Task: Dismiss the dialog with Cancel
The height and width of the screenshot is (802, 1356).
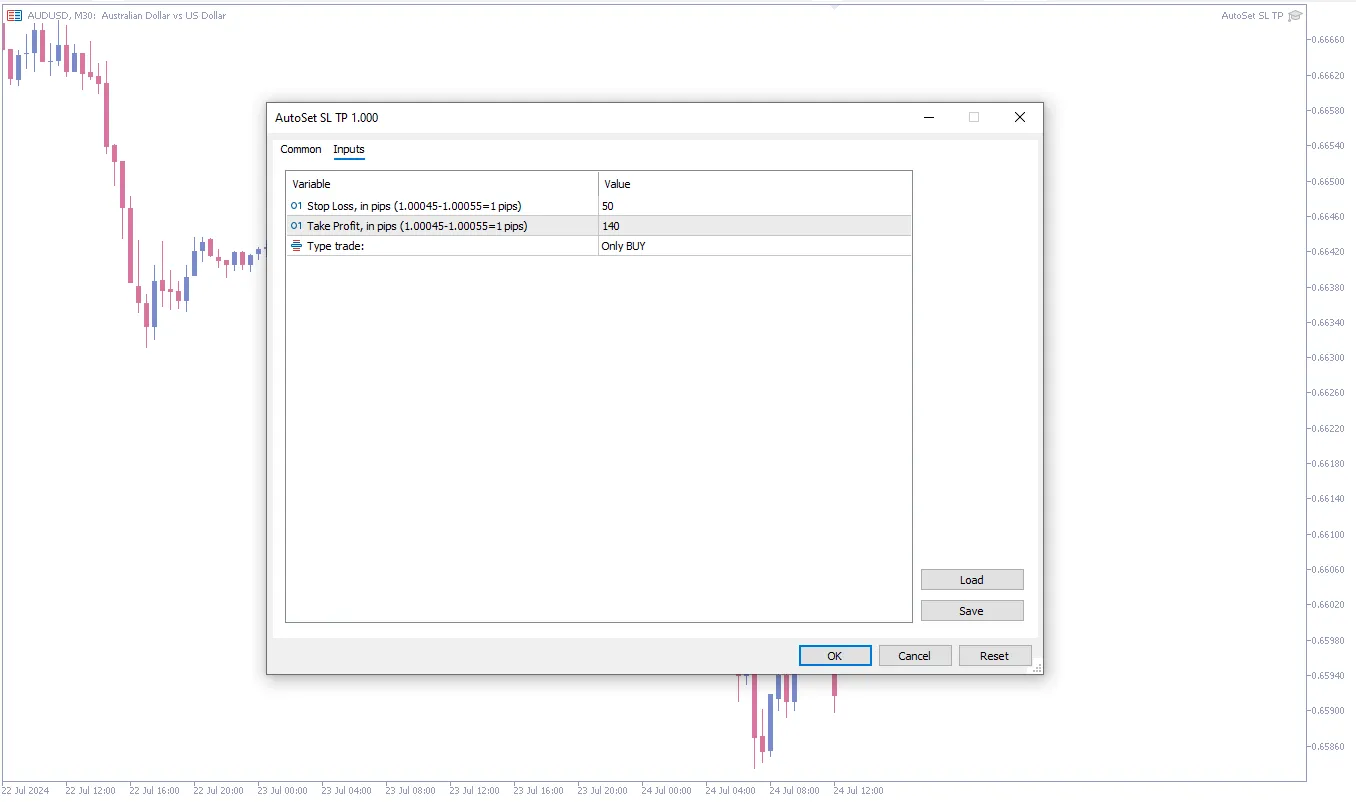Action: click(x=915, y=656)
